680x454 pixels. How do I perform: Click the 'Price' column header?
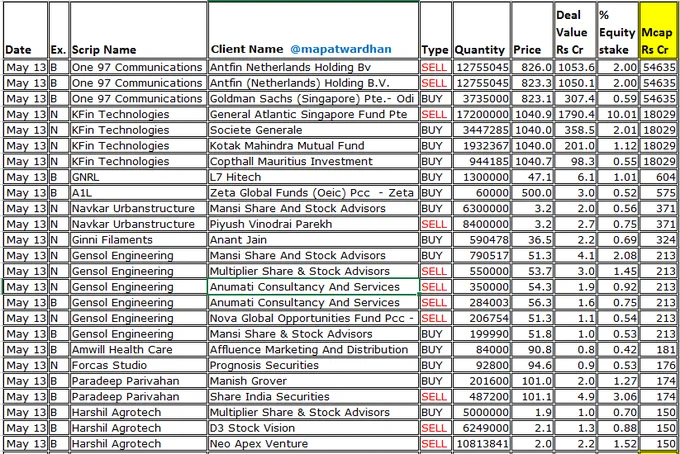click(x=533, y=30)
